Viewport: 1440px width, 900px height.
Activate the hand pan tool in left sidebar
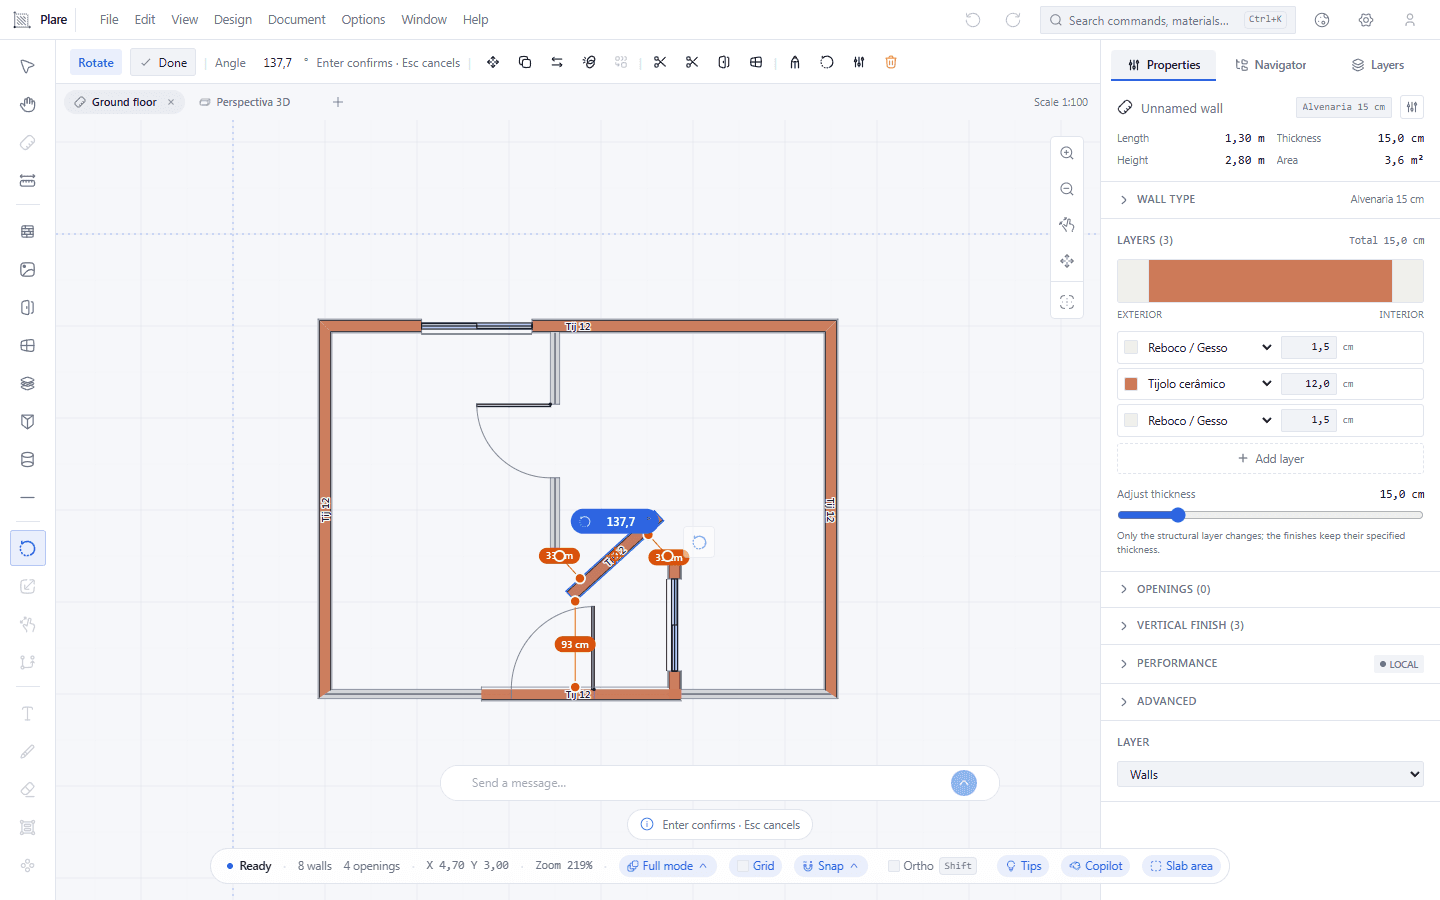pyautogui.click(x=28, y=105)
